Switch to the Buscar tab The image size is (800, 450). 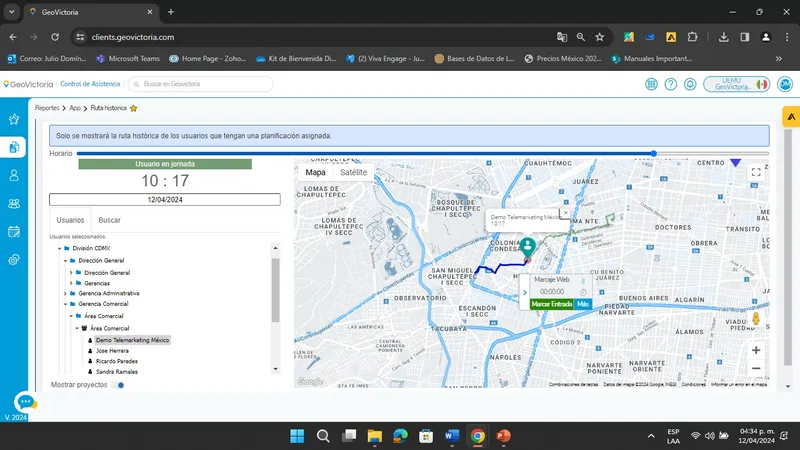[x=109, y=220]
